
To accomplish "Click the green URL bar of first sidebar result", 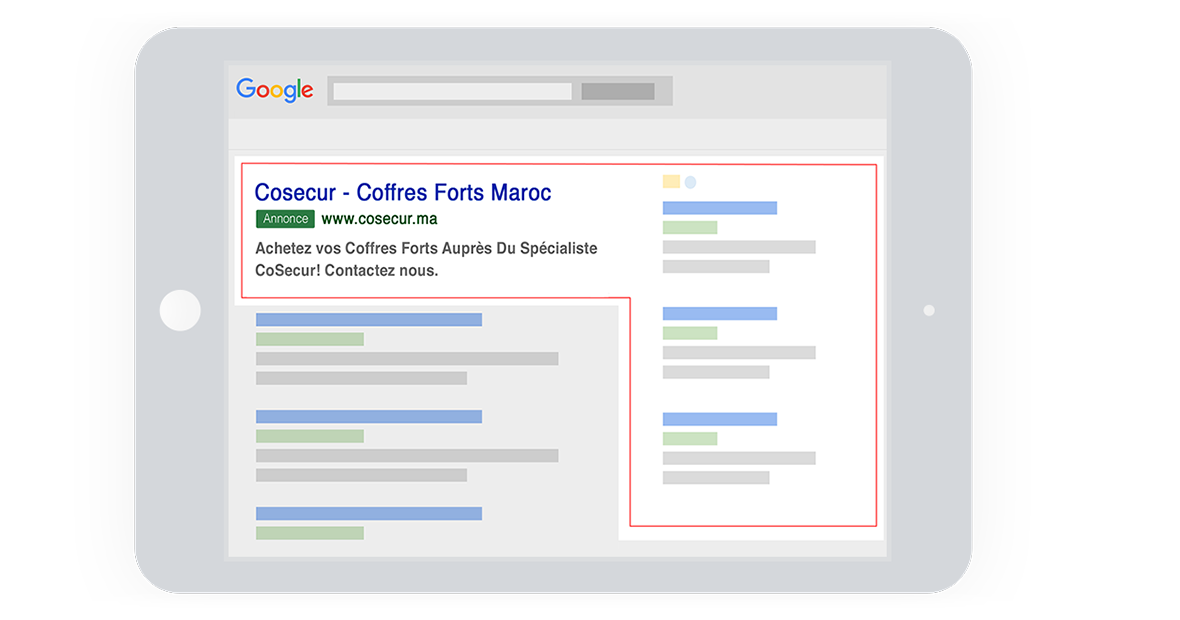I will [690, 228].
